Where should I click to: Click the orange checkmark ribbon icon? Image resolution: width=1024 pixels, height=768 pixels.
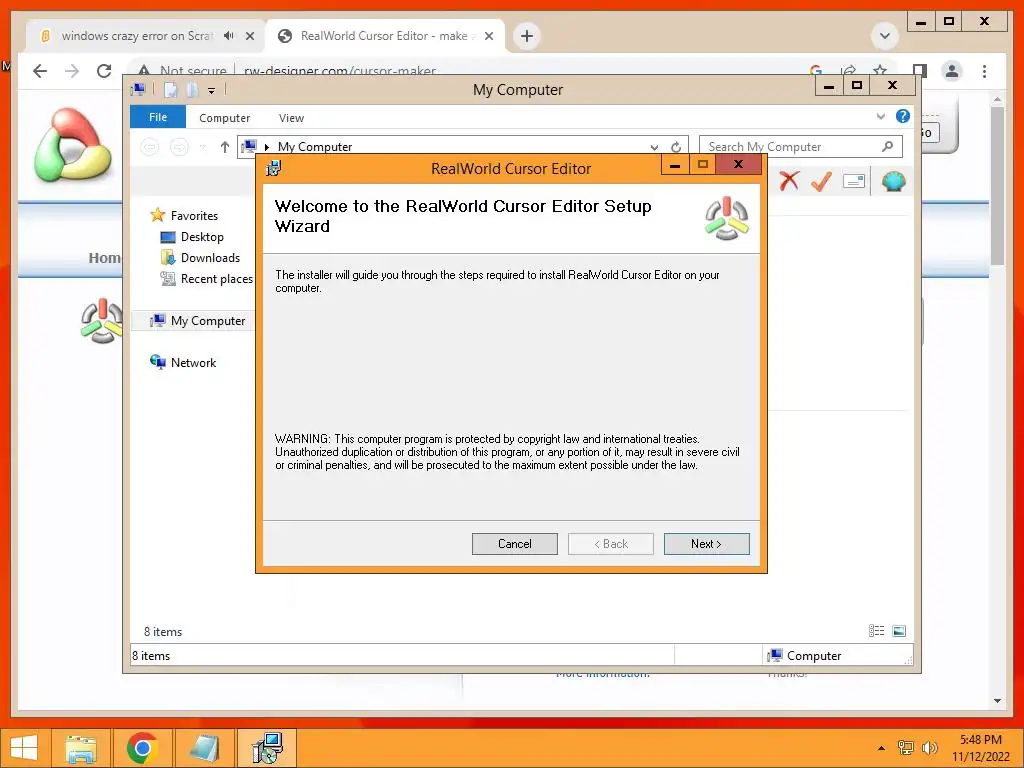[821, 181]
